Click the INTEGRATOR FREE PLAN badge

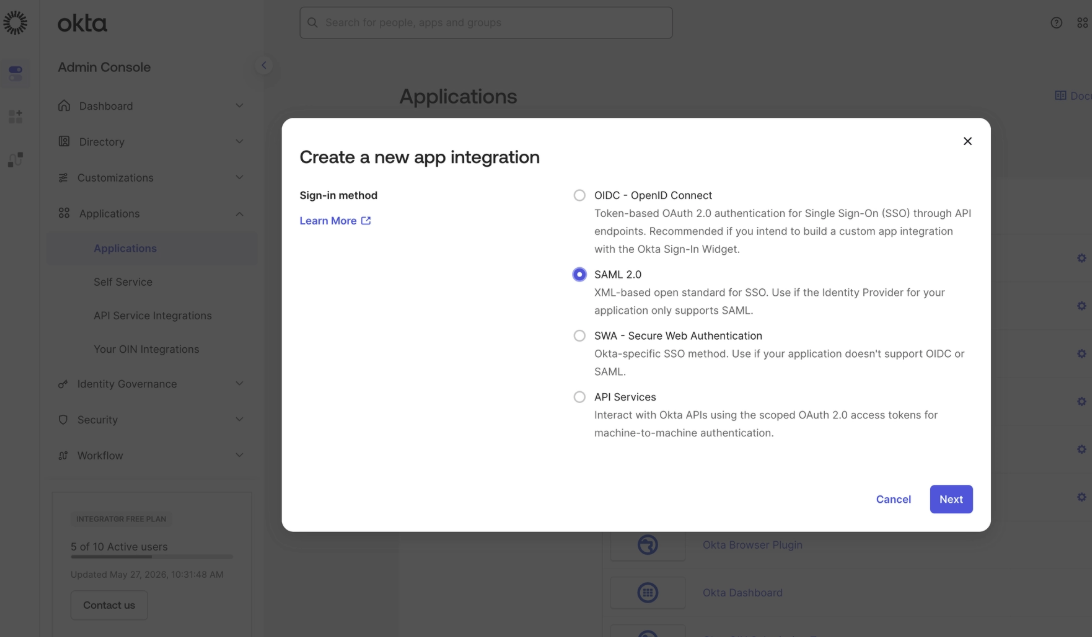coord(121,519)
